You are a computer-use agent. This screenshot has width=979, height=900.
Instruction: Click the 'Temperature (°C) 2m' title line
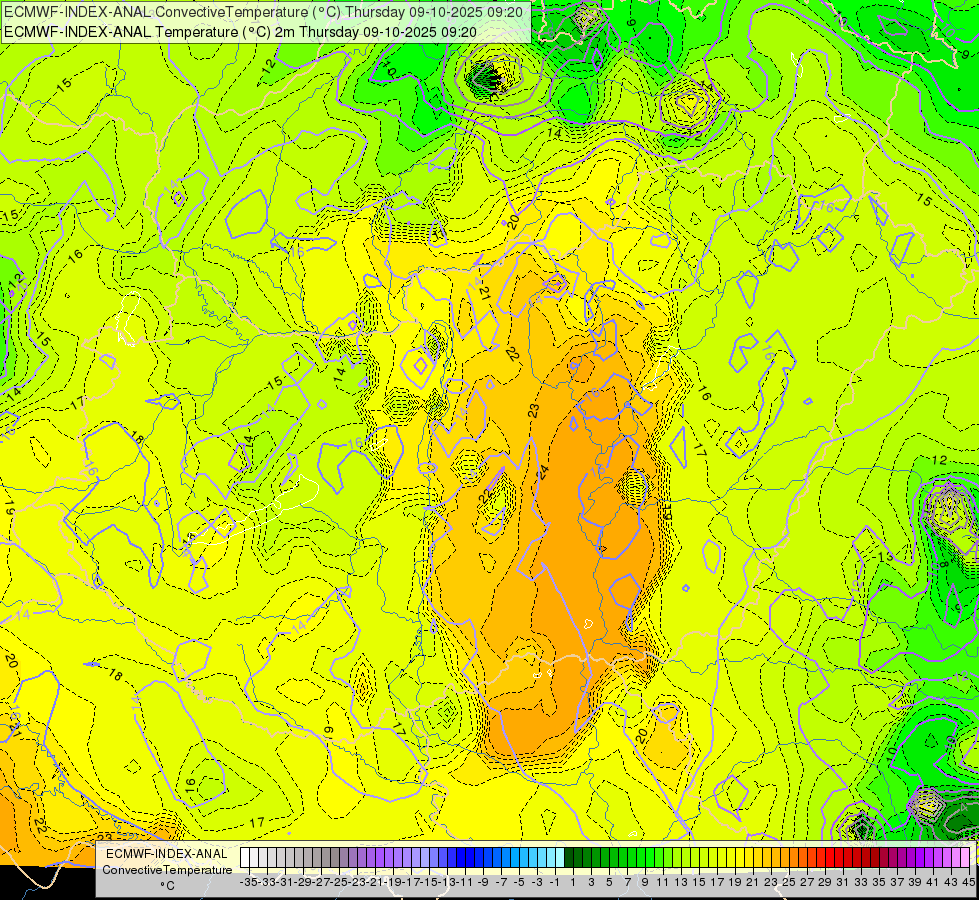pos(240,32)
